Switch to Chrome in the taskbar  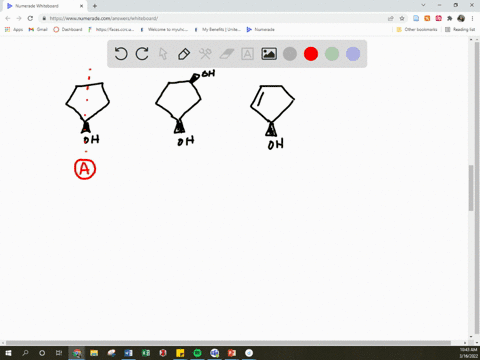(77, 353)
